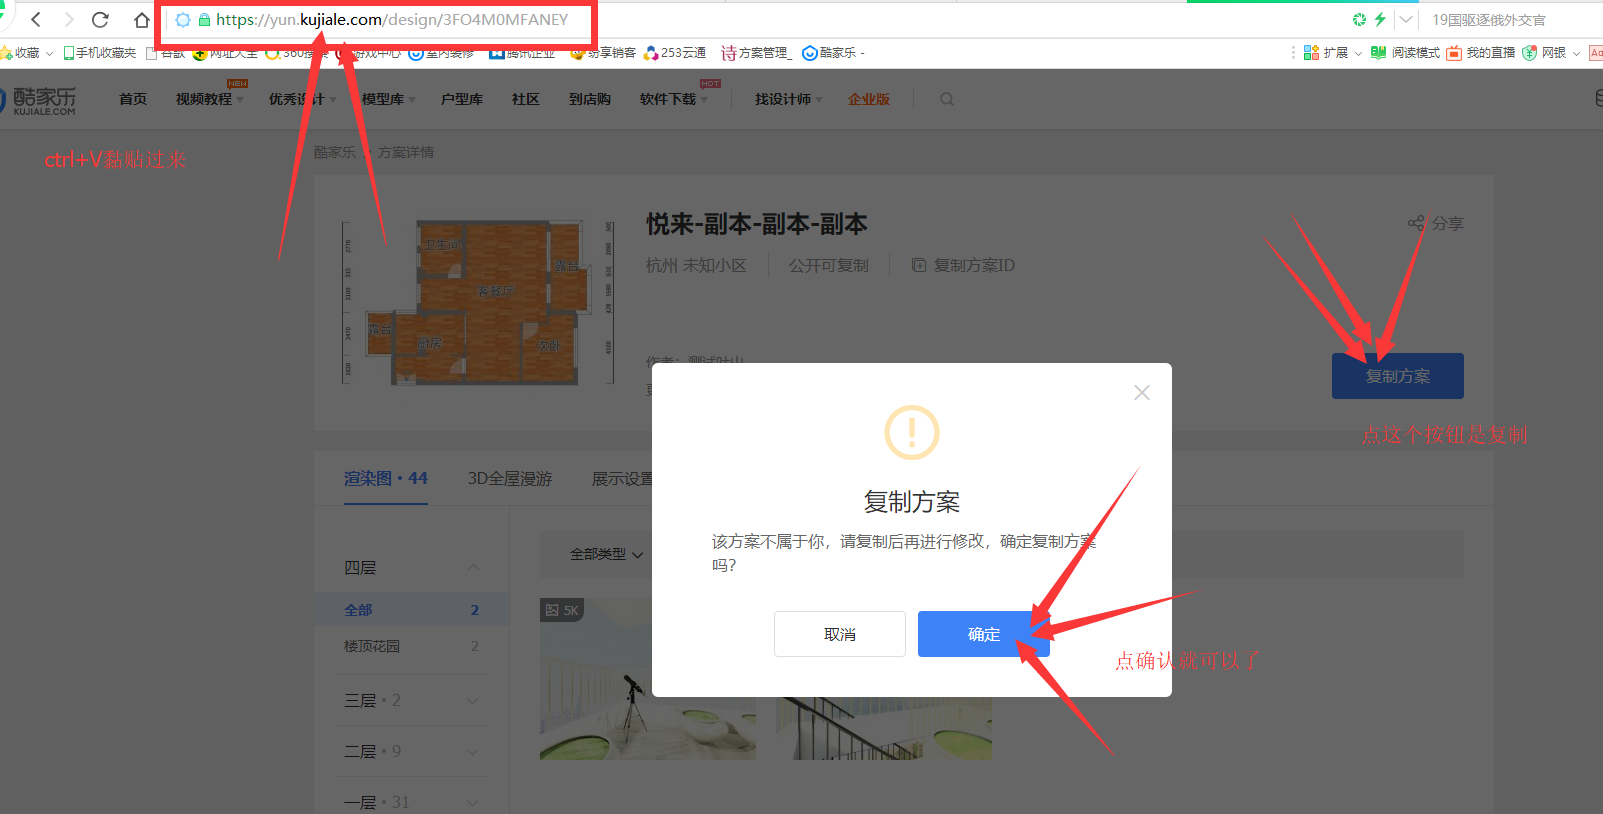This screenshot has height=814, width=1603.
Task: Turn on 阅读模式 reading mode
Action: pos(1405,52)
